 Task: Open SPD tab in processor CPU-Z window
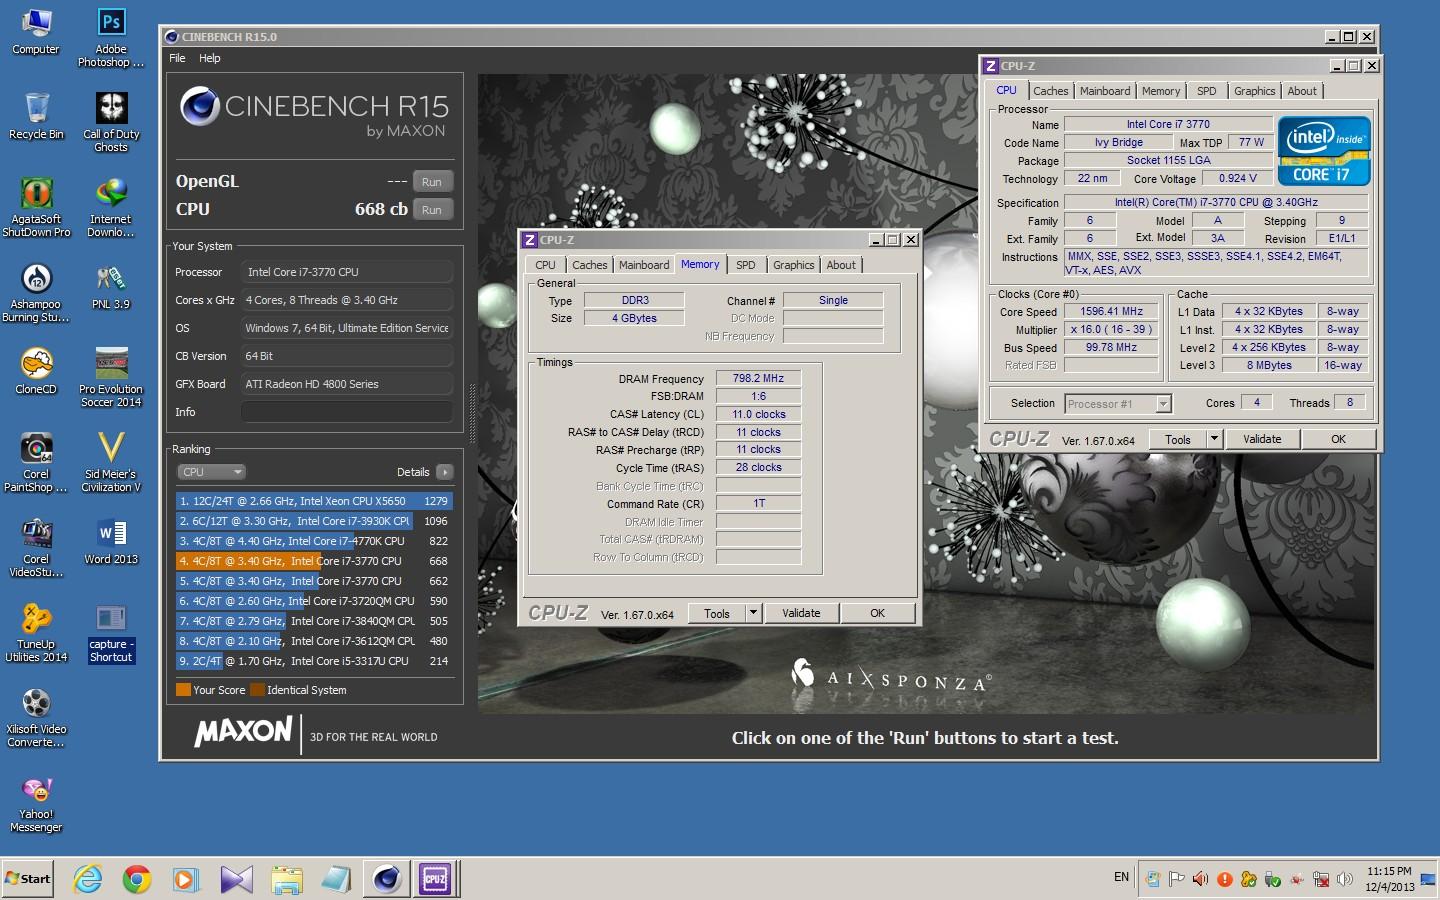1207,91
